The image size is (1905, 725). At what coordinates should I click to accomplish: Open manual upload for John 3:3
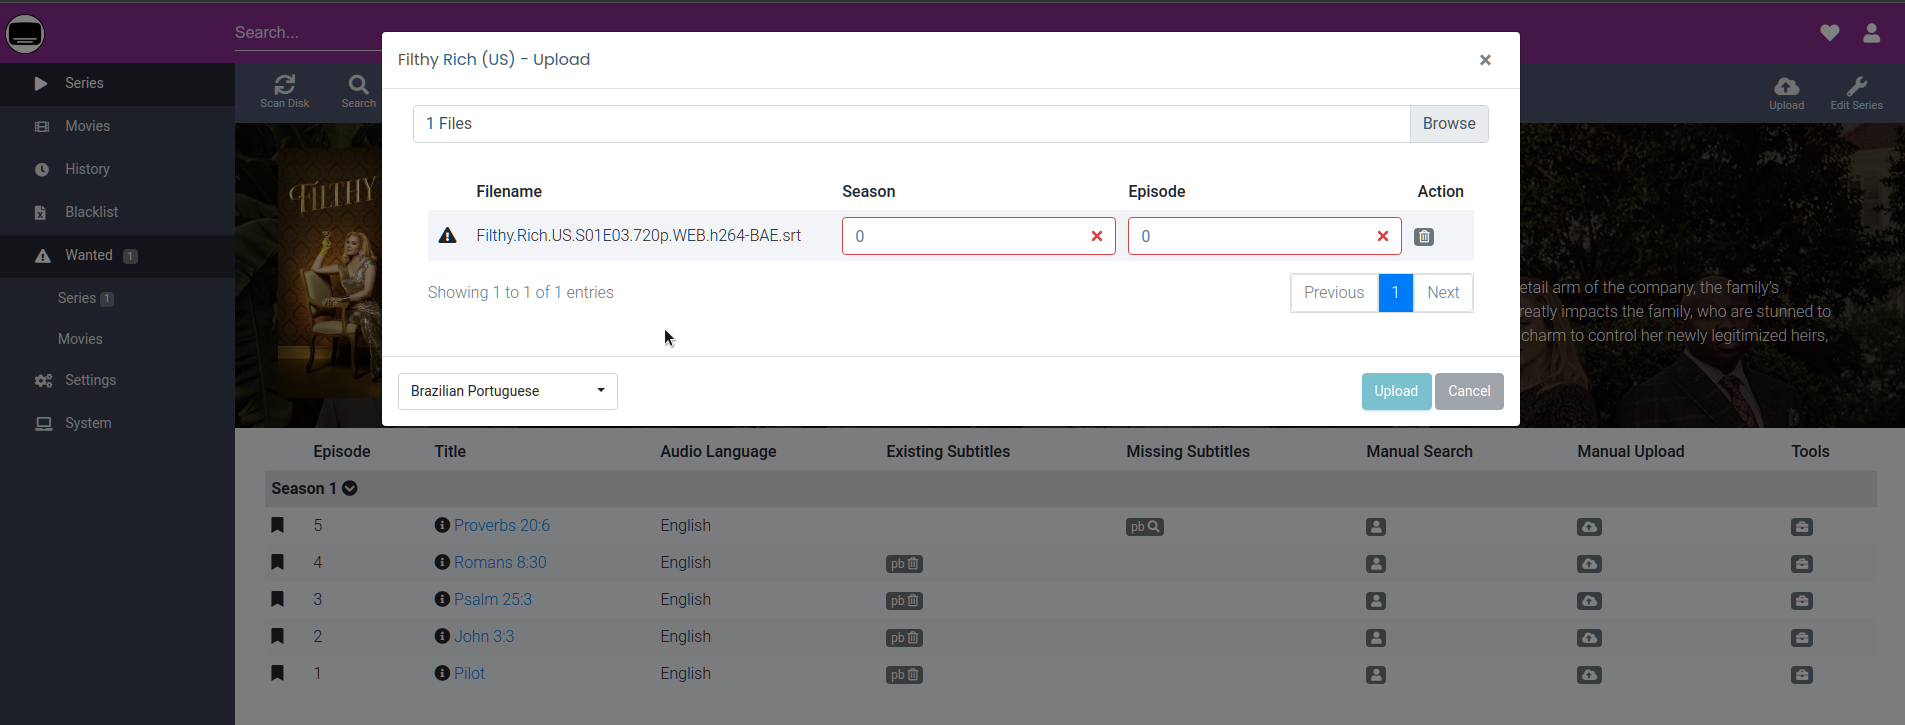[x=1589, y=638]
